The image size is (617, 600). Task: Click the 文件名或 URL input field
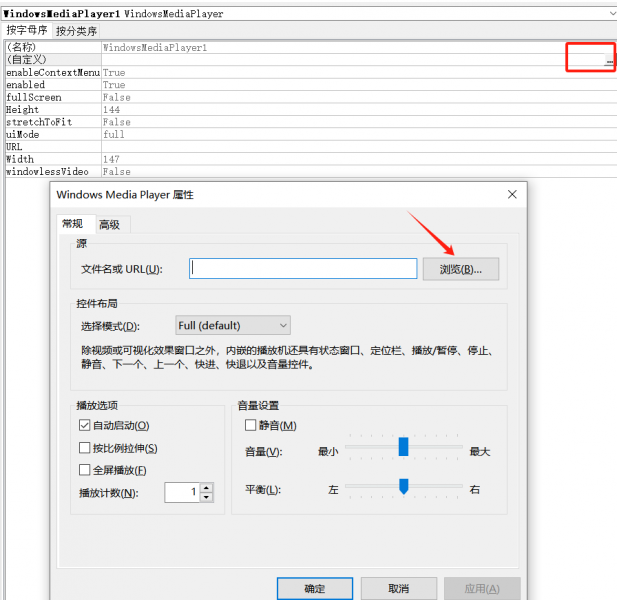pyautogui.click(x=303, y=269)
